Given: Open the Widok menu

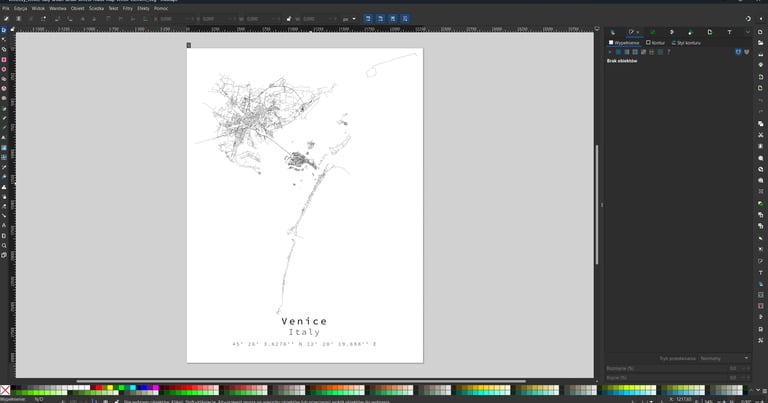Looking at the screenshot, I should (38, 8).
